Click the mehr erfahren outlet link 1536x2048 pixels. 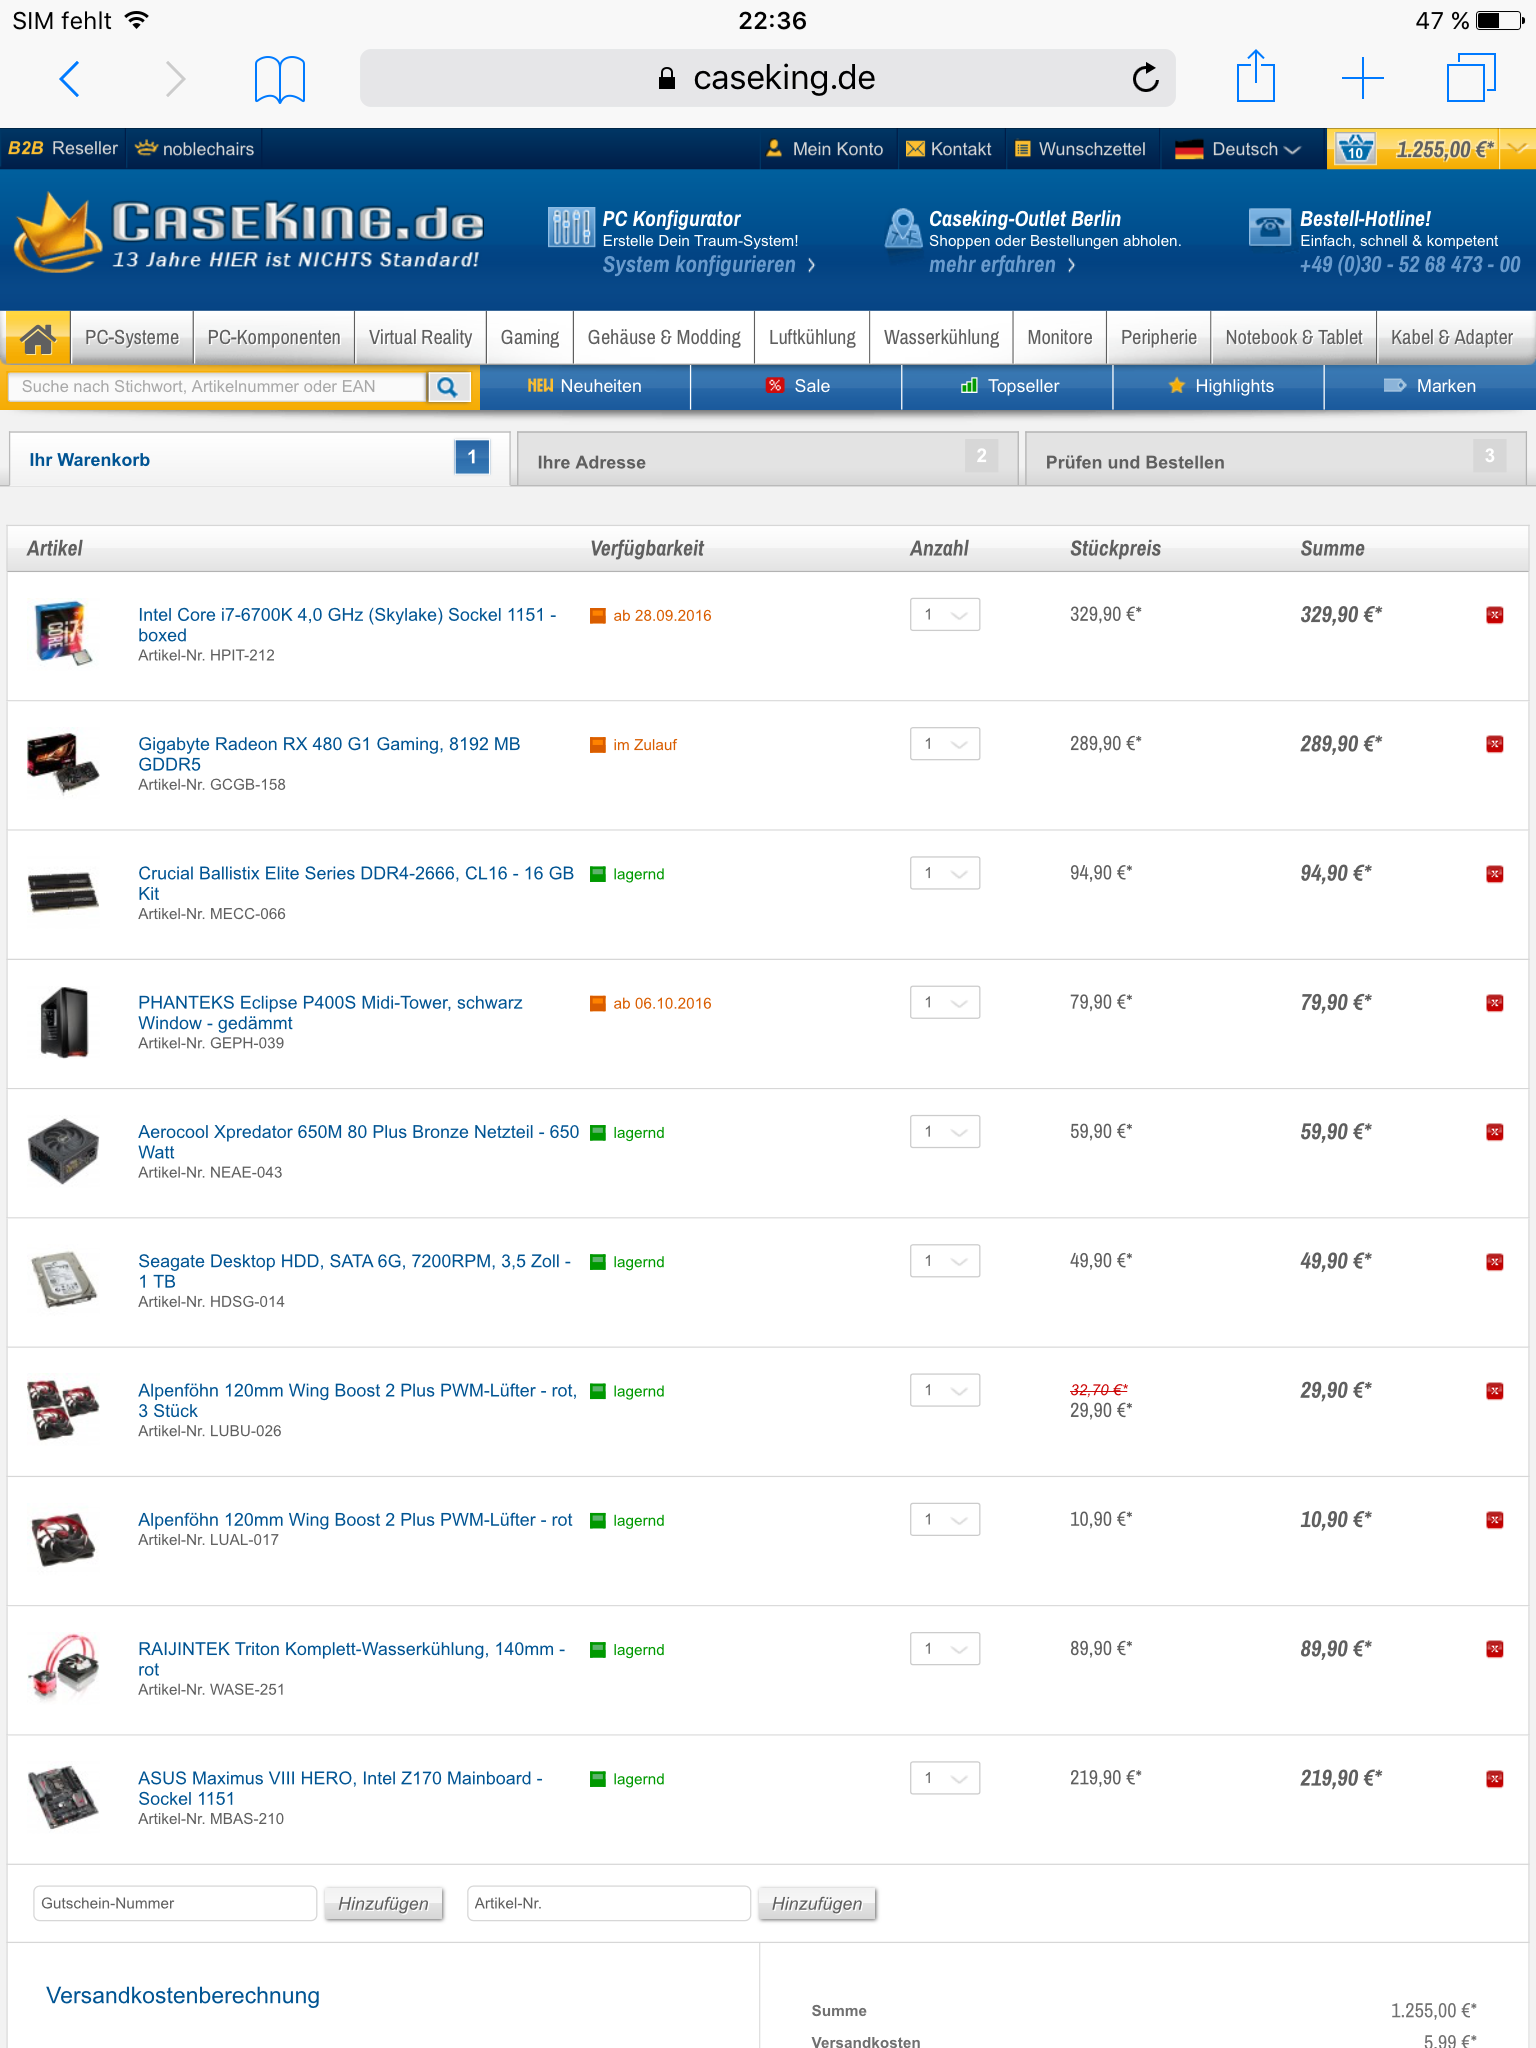[x=1002, y=265]
